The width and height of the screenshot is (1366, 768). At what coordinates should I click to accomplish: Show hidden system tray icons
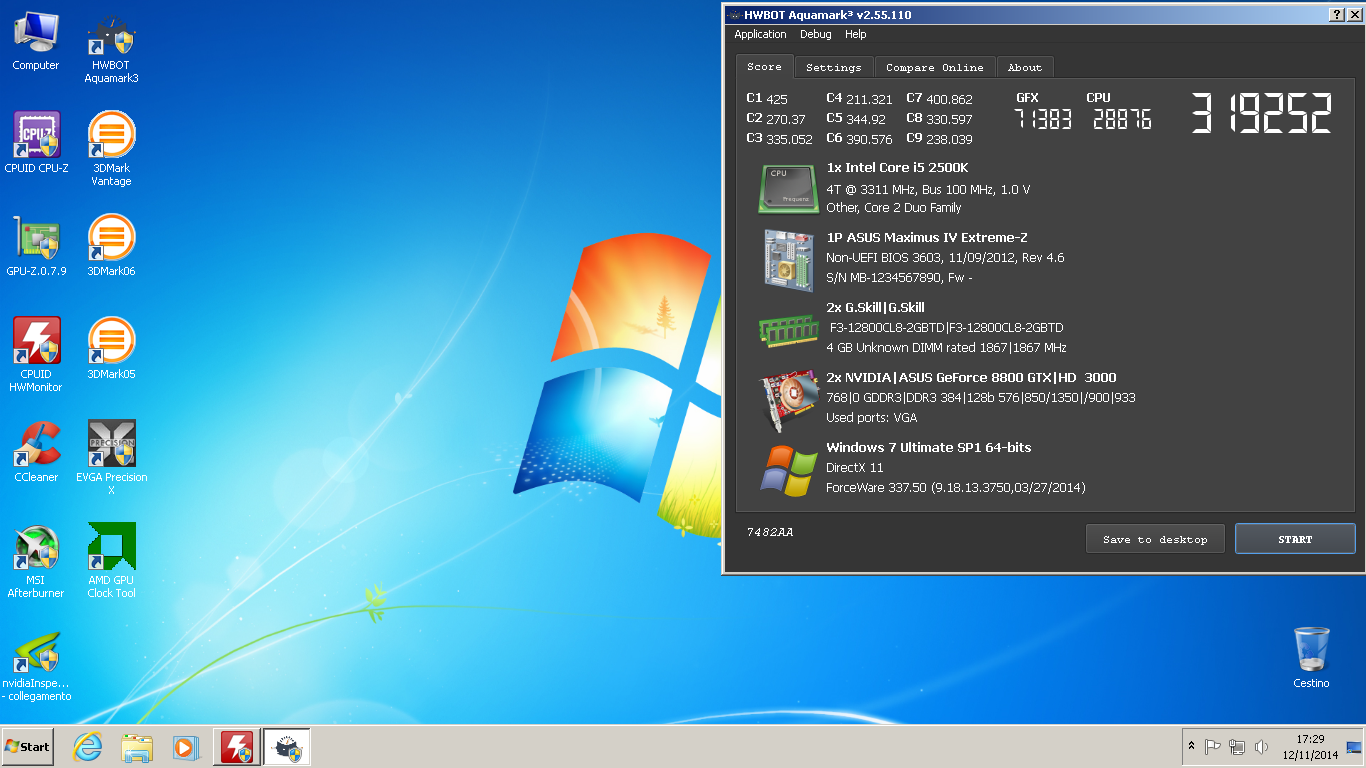coord(1190,747)
